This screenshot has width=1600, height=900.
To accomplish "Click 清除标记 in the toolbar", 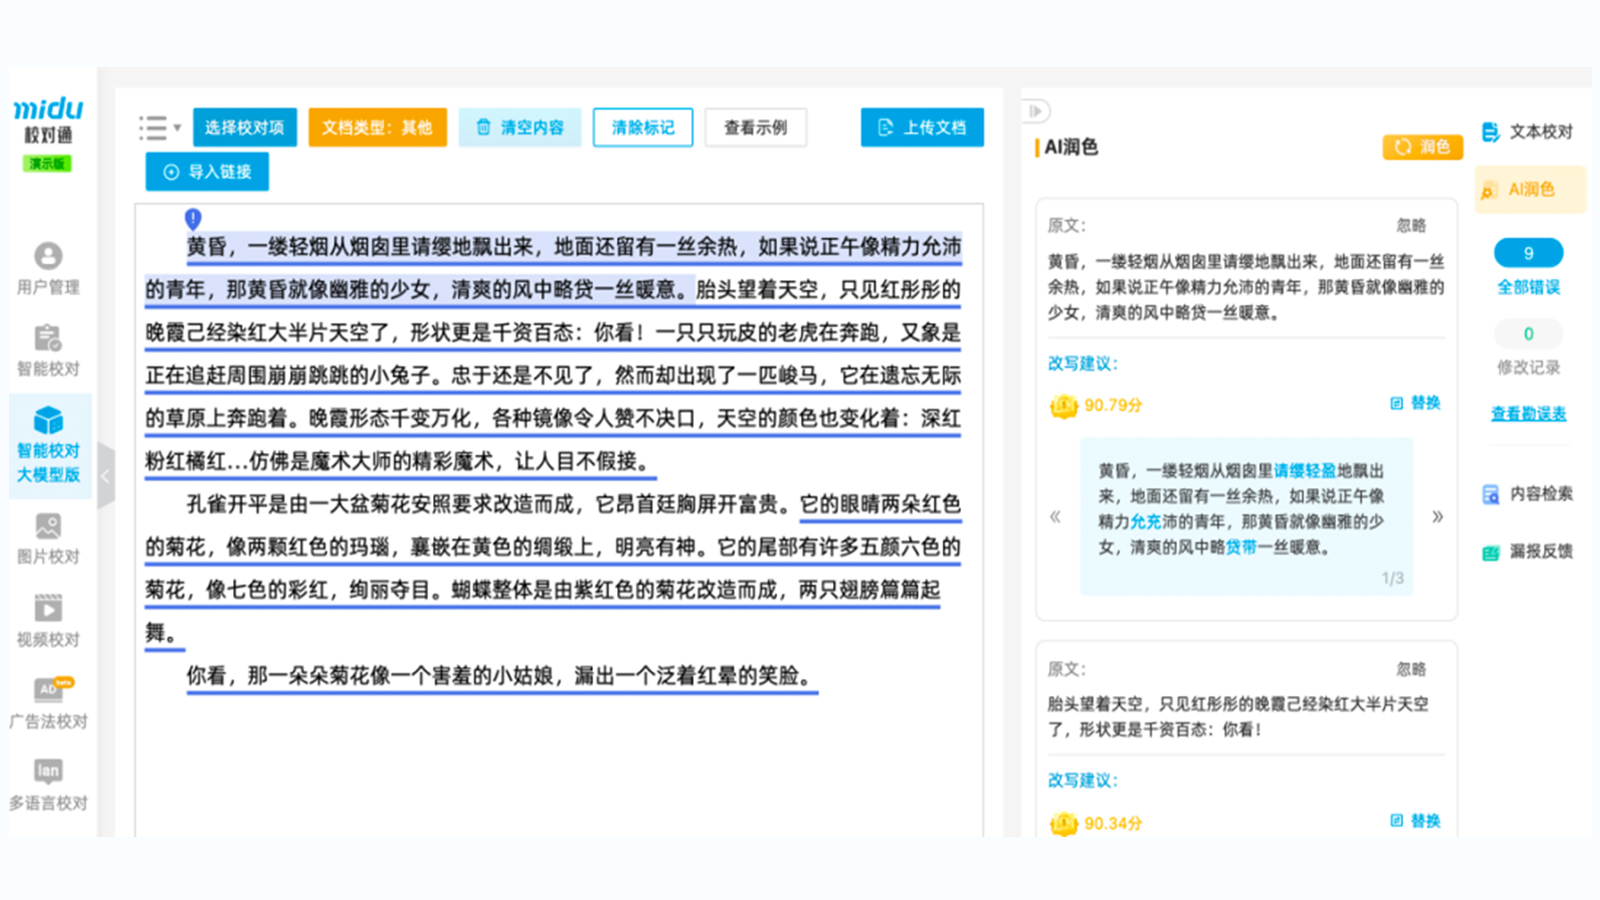I will [x=642, y=128].
